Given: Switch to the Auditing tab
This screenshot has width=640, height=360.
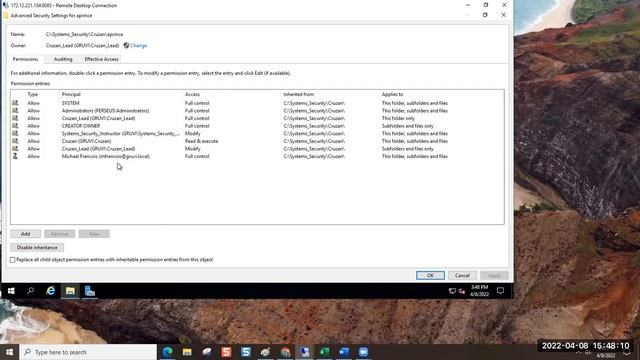Looking at the screenshot, I should tap(63, 59).
